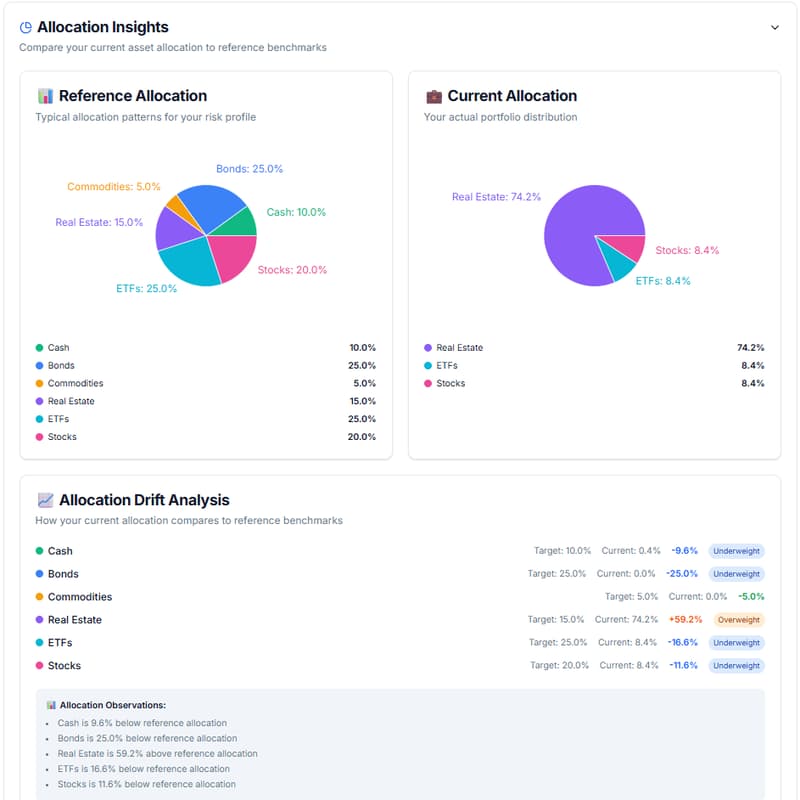Click the pie chart icon beside Allocation Insights

click(x=26, y=28)
